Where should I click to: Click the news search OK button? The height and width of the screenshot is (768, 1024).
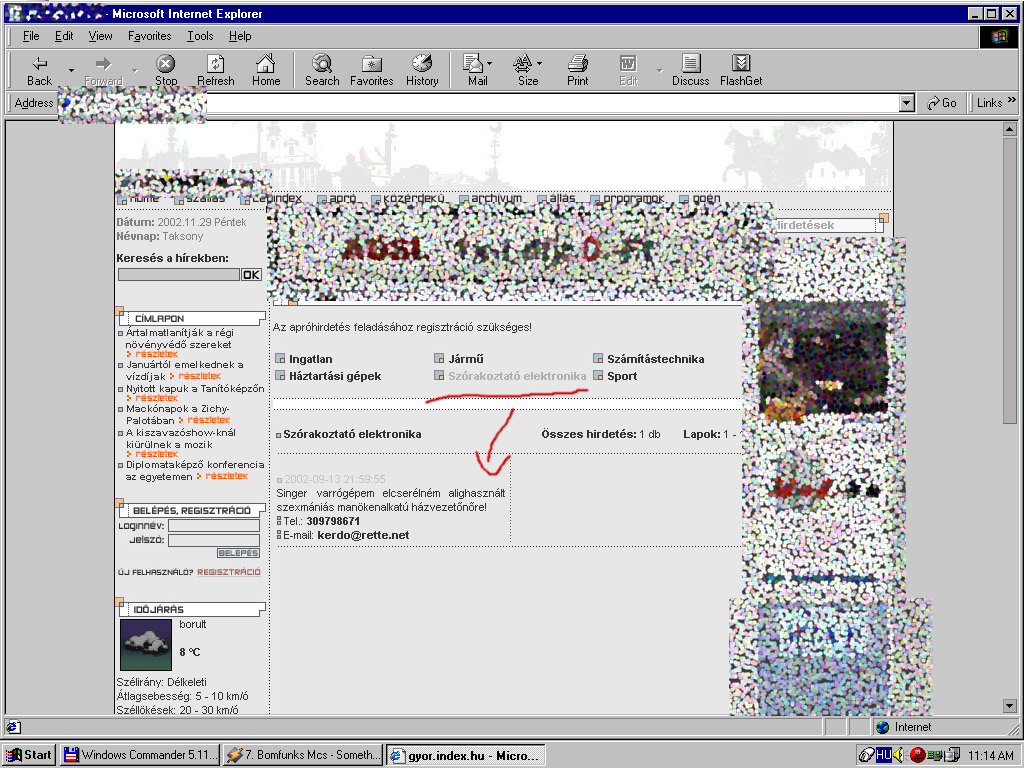tap(251, 275)
